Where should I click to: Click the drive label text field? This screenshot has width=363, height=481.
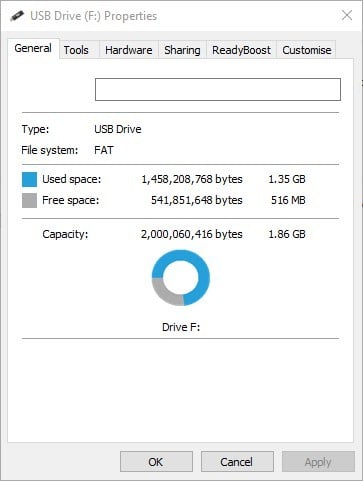(218, 89)
